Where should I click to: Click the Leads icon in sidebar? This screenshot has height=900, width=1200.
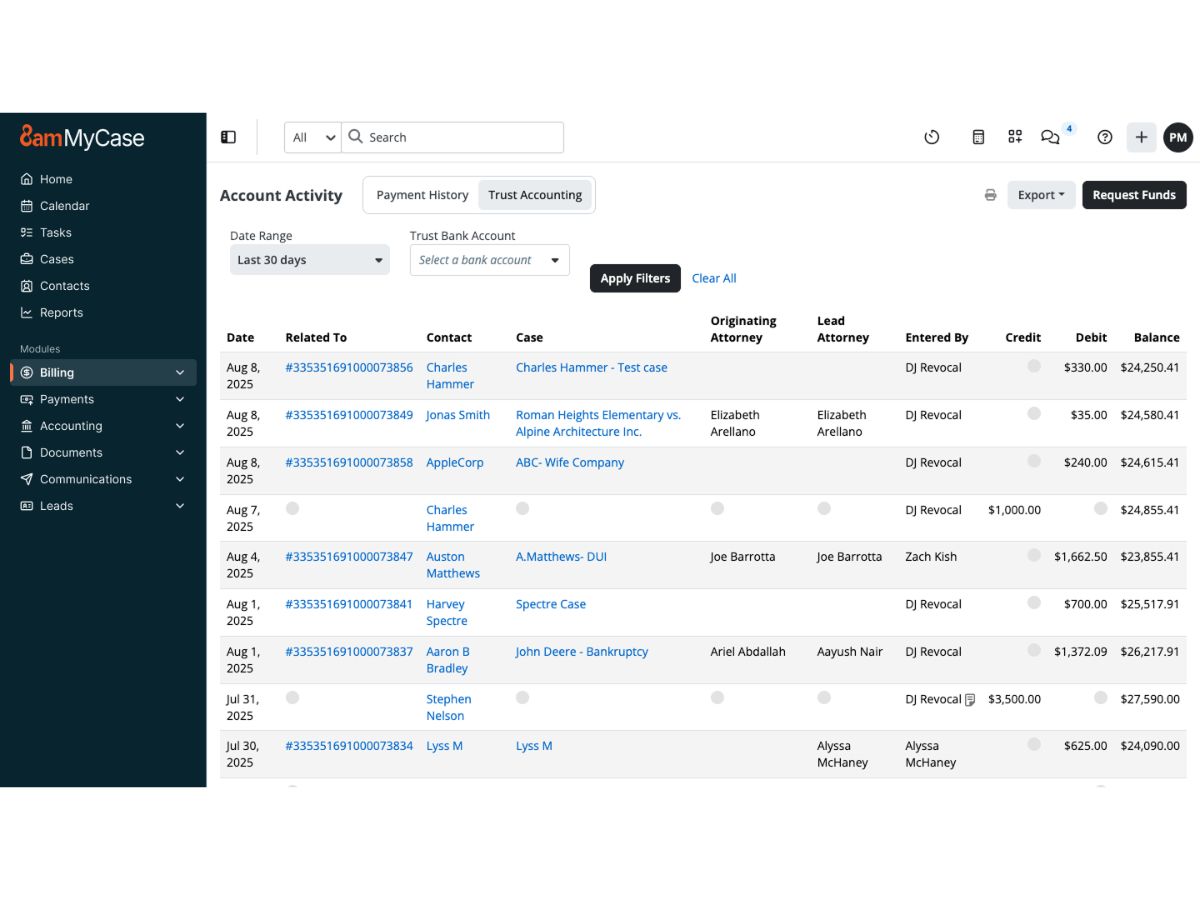pos(27,506)
